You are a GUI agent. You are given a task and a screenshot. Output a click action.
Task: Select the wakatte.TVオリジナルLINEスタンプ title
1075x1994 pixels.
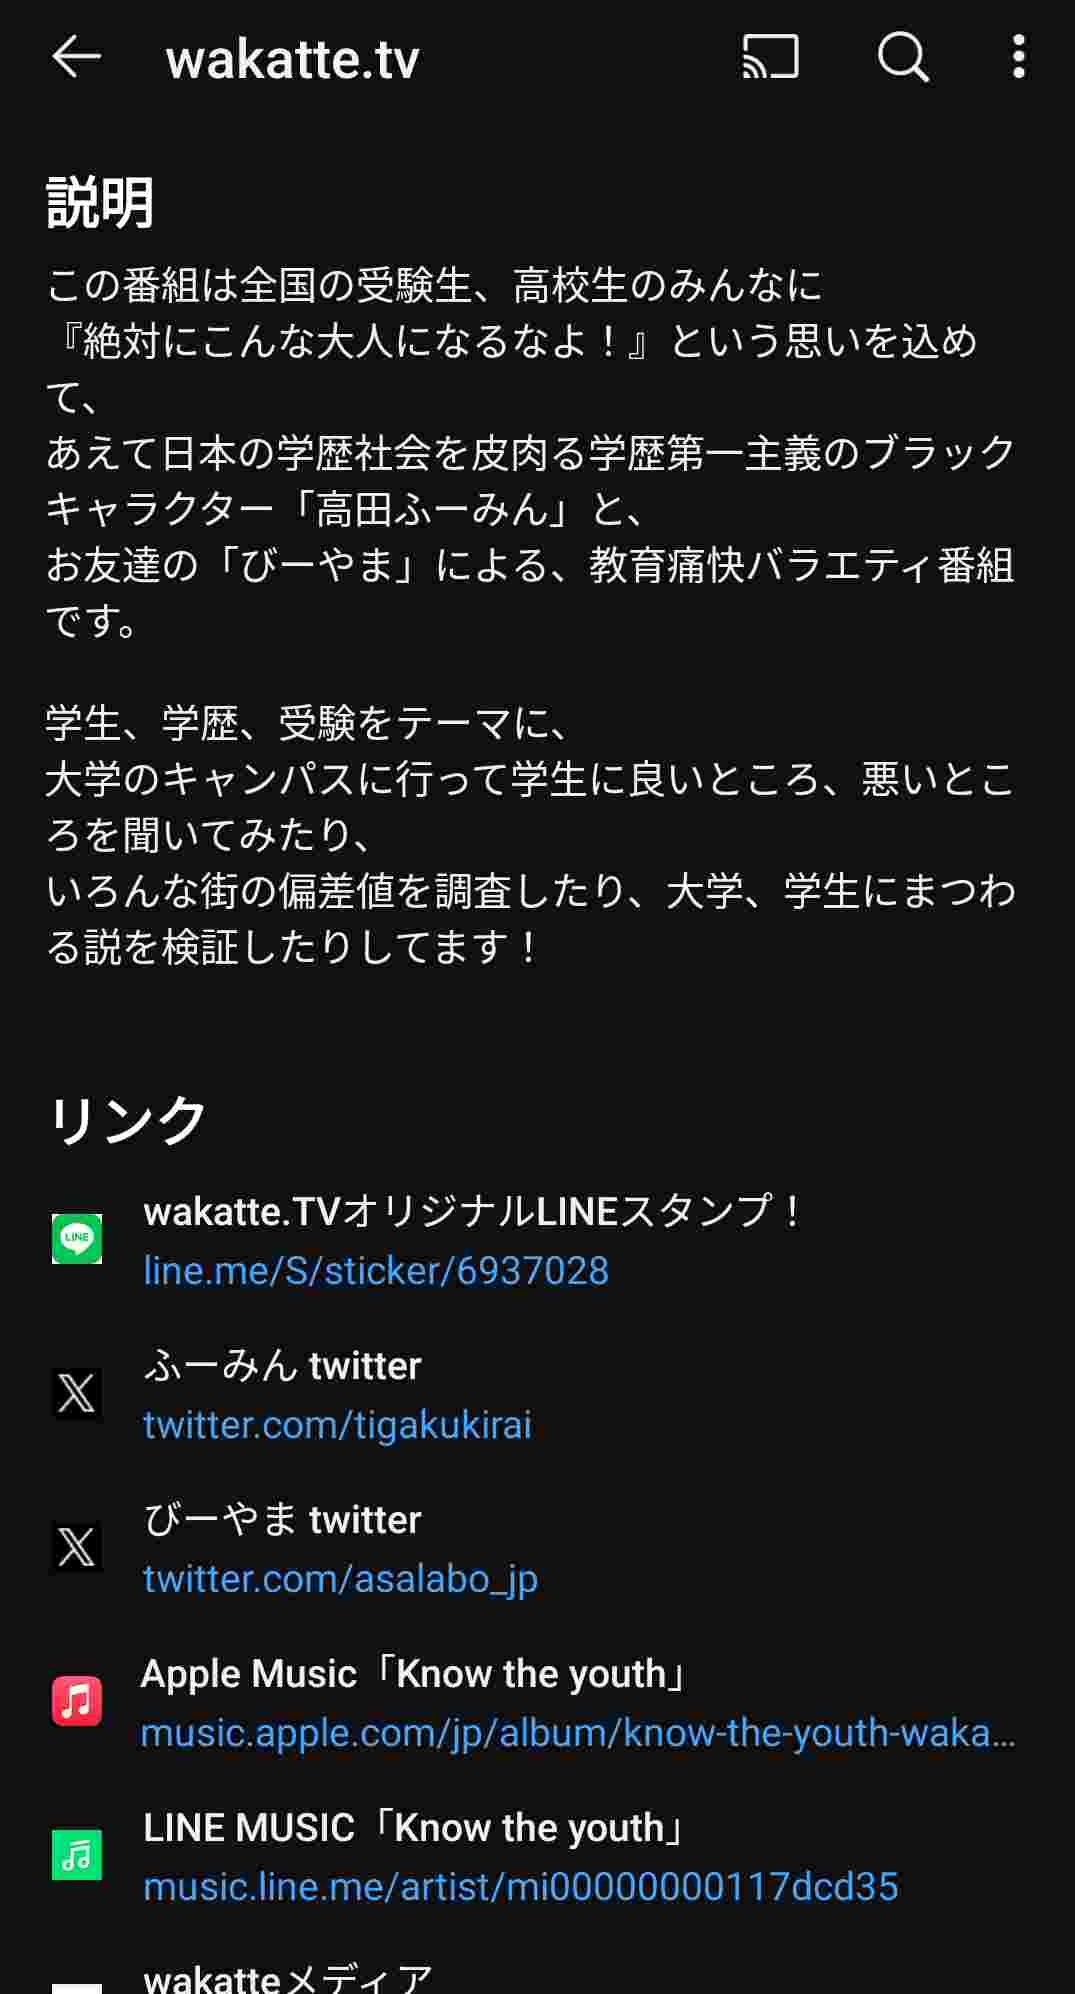click(473, 1212)
